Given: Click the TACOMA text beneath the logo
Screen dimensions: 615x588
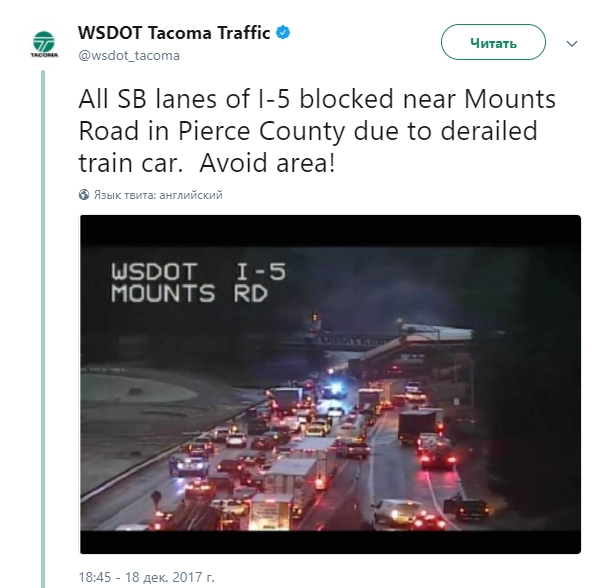Looking at the screenshot, I should pyautogui.click(x=44, y=55).
